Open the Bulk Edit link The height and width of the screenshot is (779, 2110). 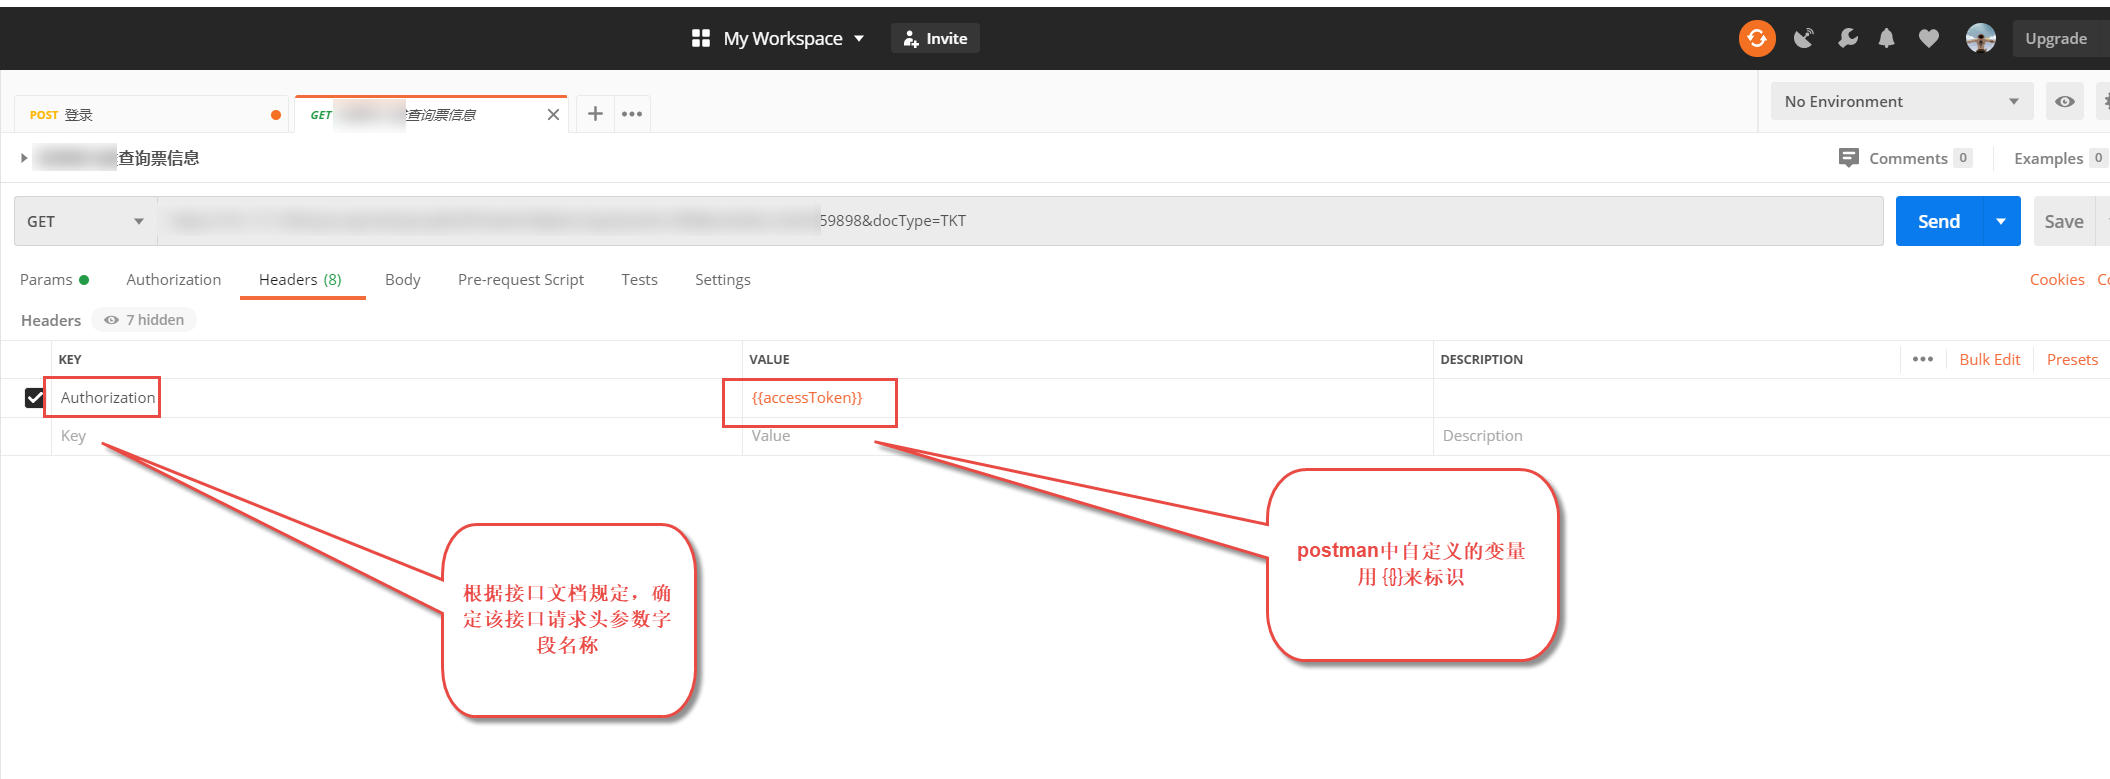tap(1989, 360)
